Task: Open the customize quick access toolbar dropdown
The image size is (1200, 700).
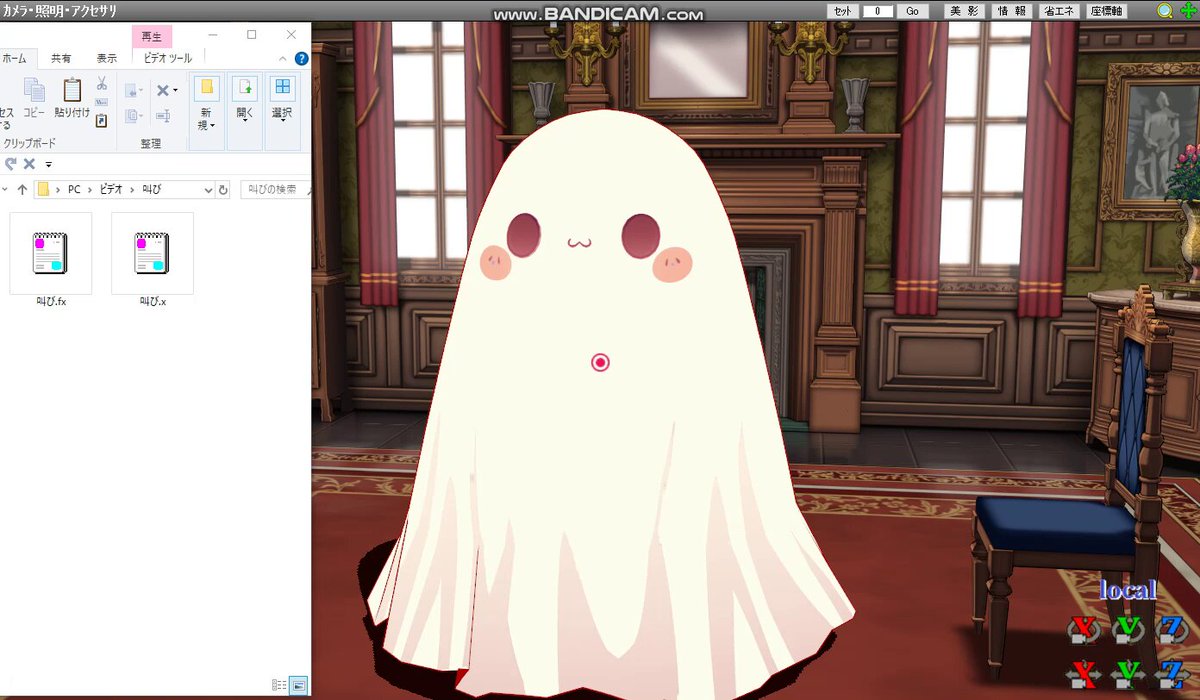Action: [48, 164]
